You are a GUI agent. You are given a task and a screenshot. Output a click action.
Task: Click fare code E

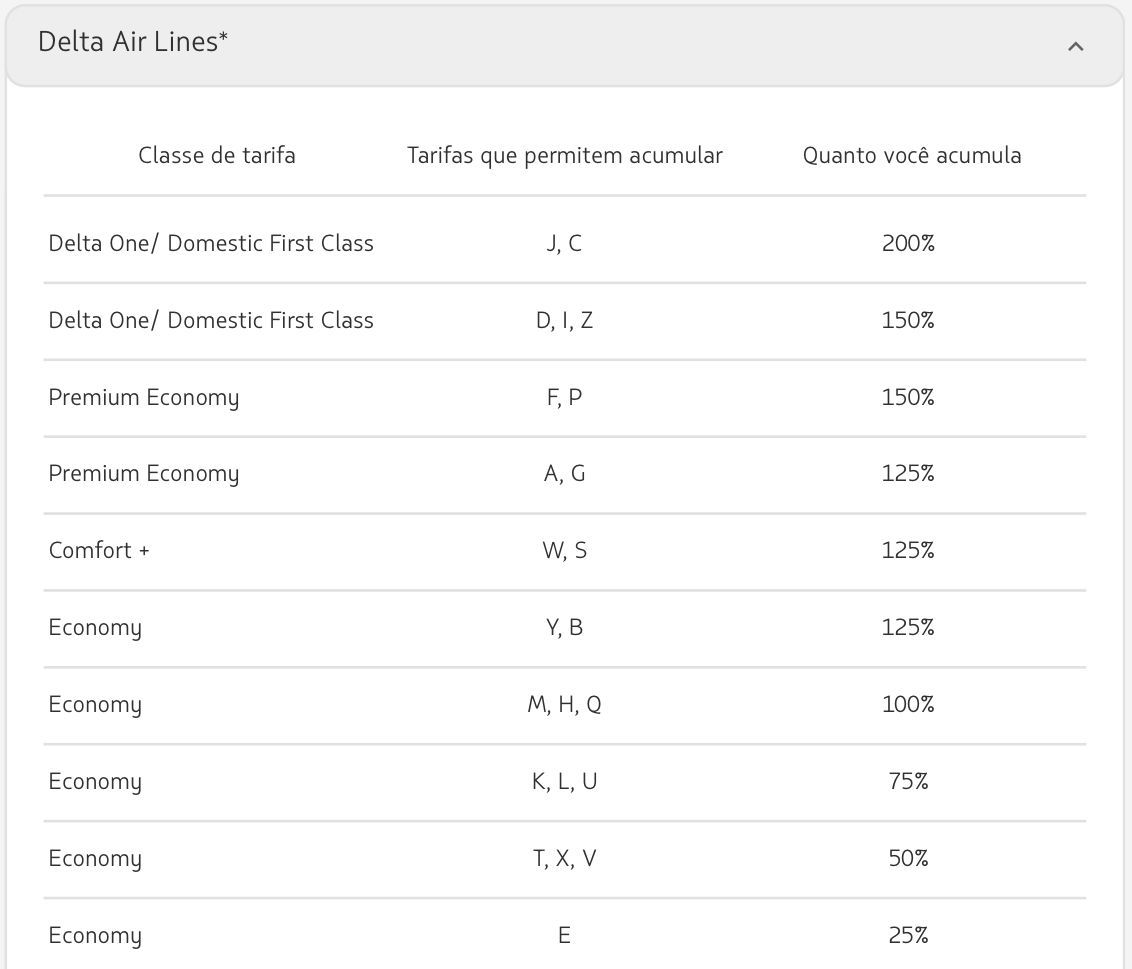(565, 936)
